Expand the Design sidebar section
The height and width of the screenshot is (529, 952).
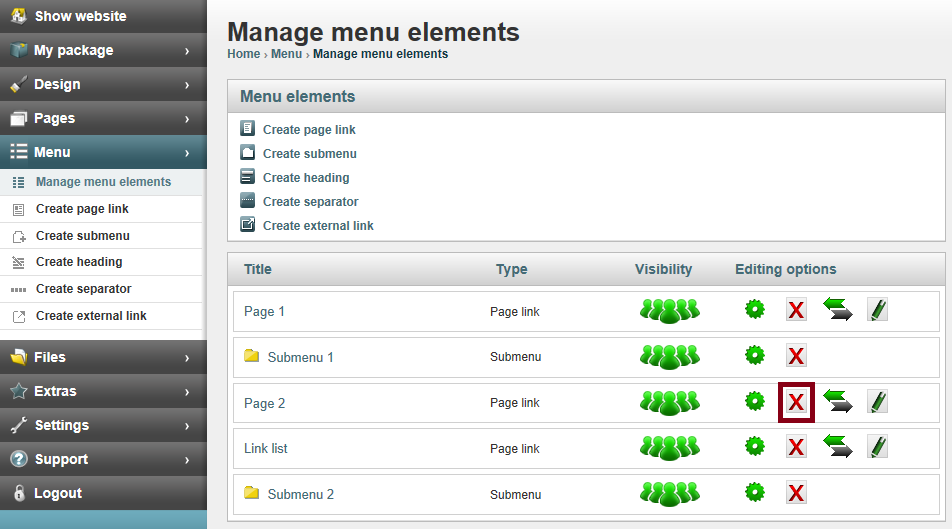[x=103, y=84]
